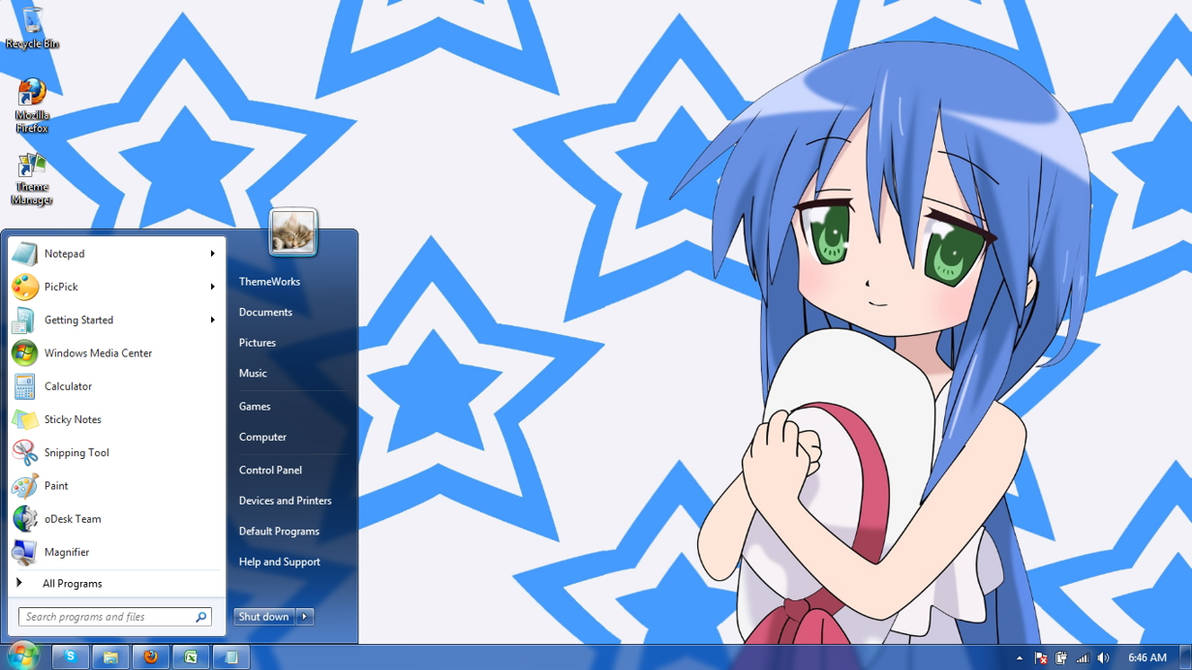
Task: Open the Recycle Bin on the desktop
Action: 30,22
